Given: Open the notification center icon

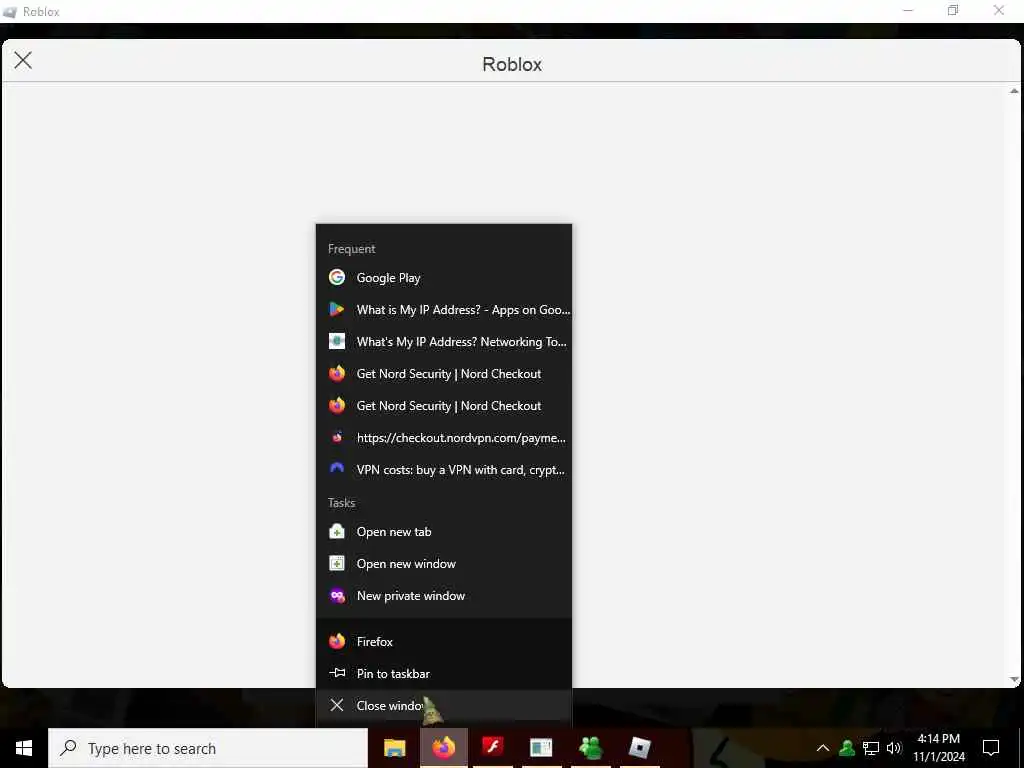Looking at the screenshot, I should 991,748.
